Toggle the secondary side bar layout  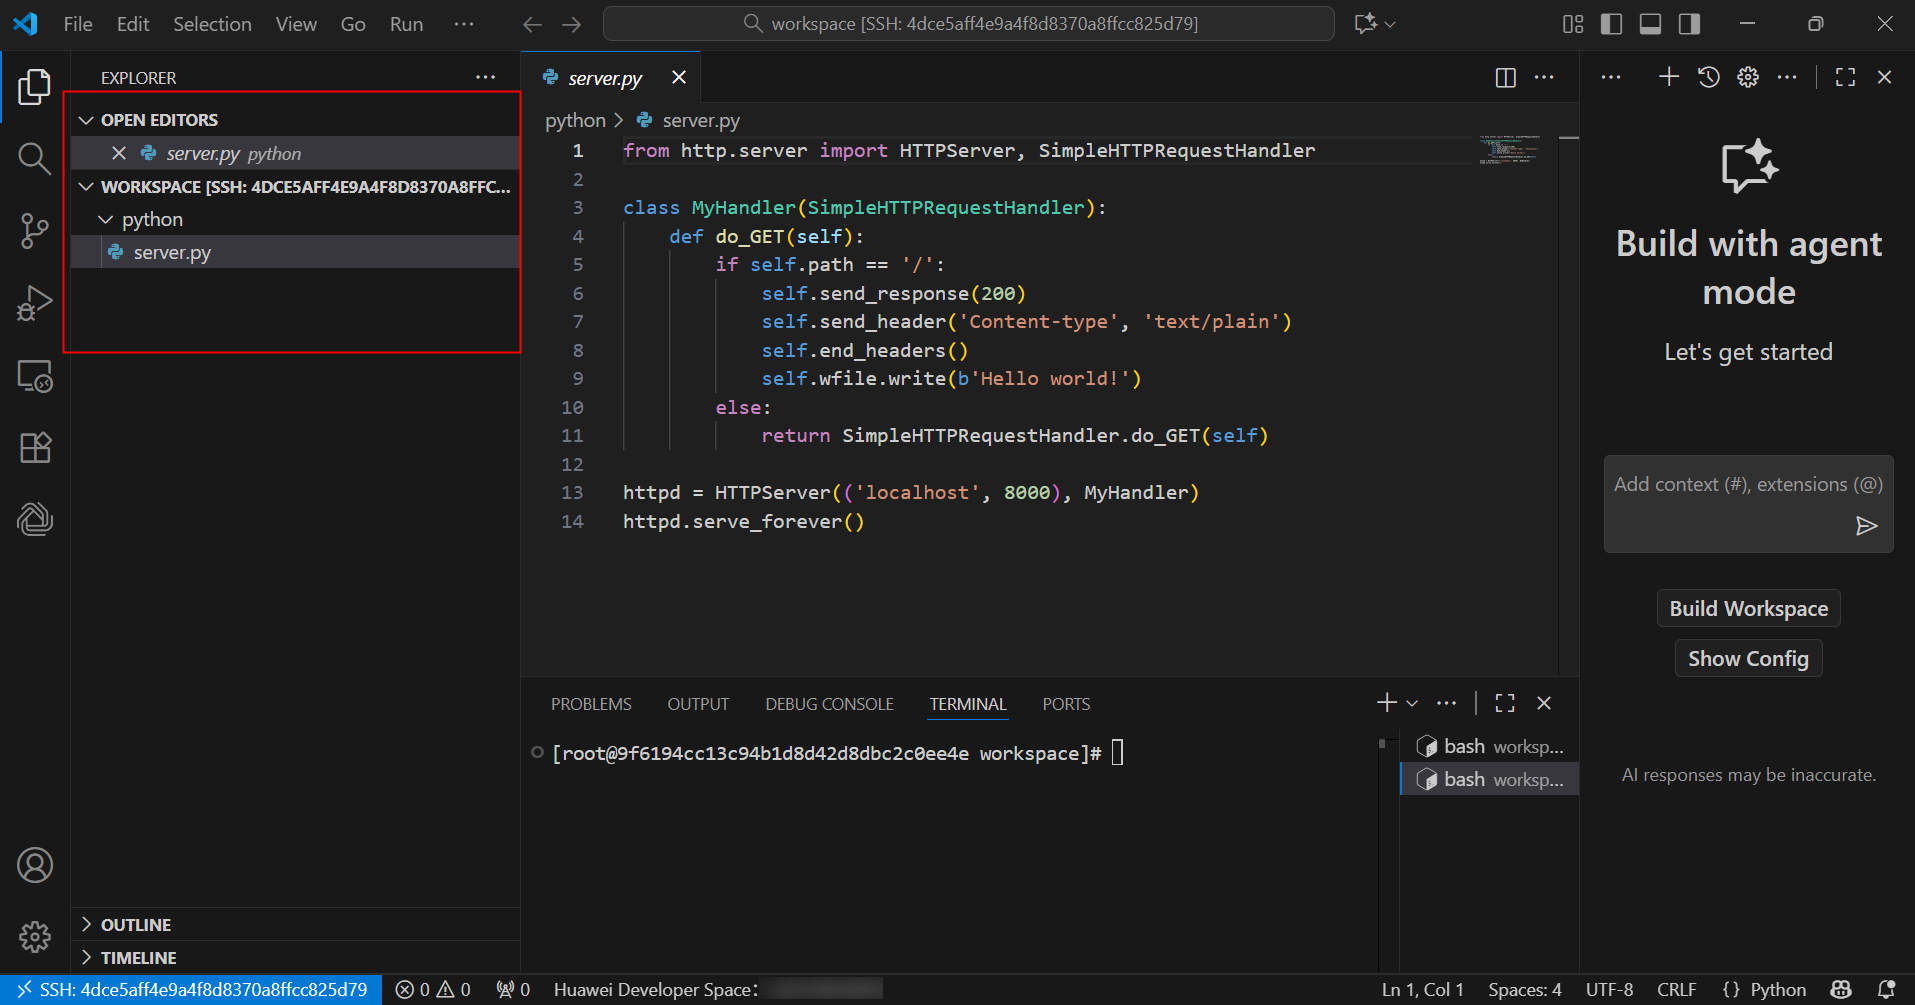click(x=1689, y=24)
